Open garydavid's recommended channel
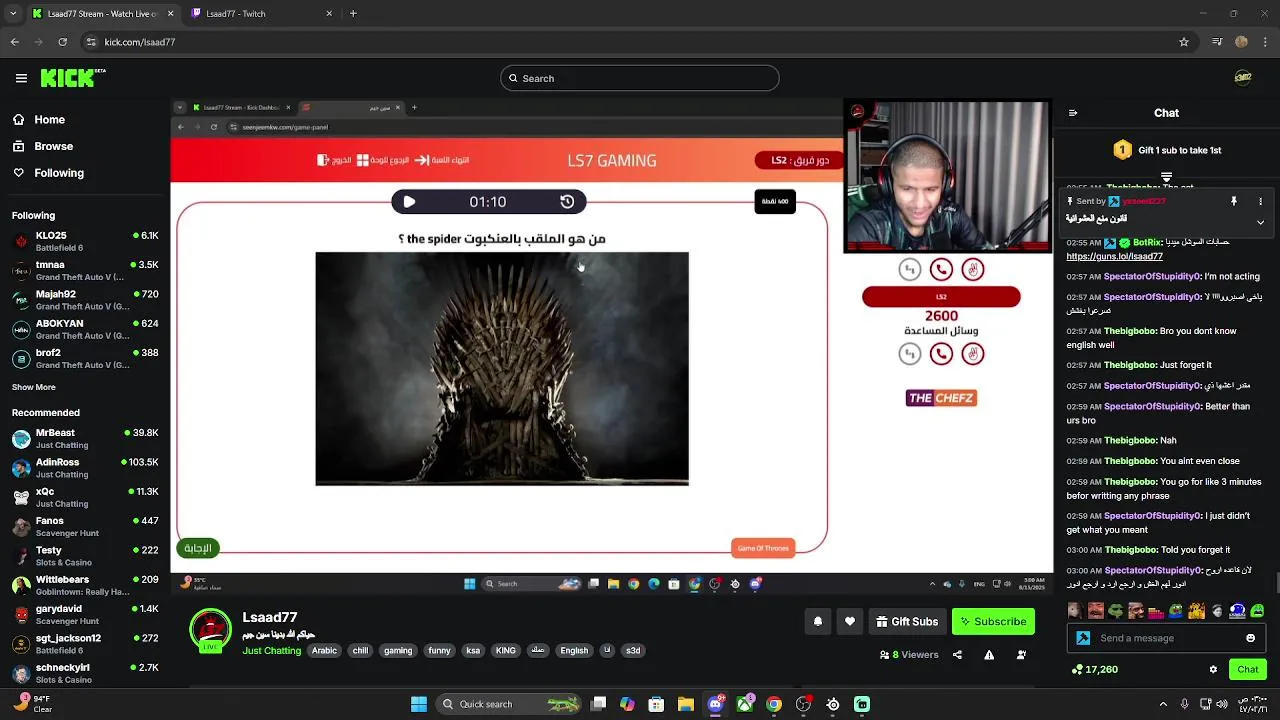 (x=85, y=615)
